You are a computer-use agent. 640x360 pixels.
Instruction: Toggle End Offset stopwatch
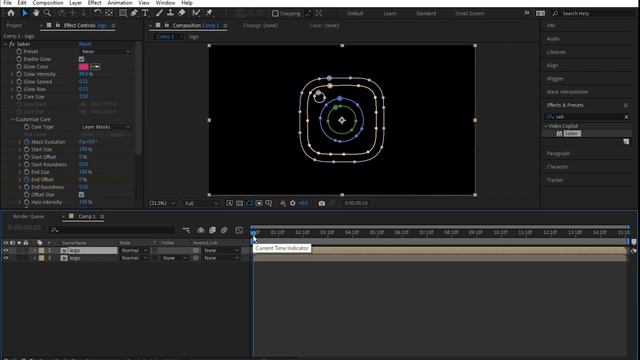(x=27, y=180)
